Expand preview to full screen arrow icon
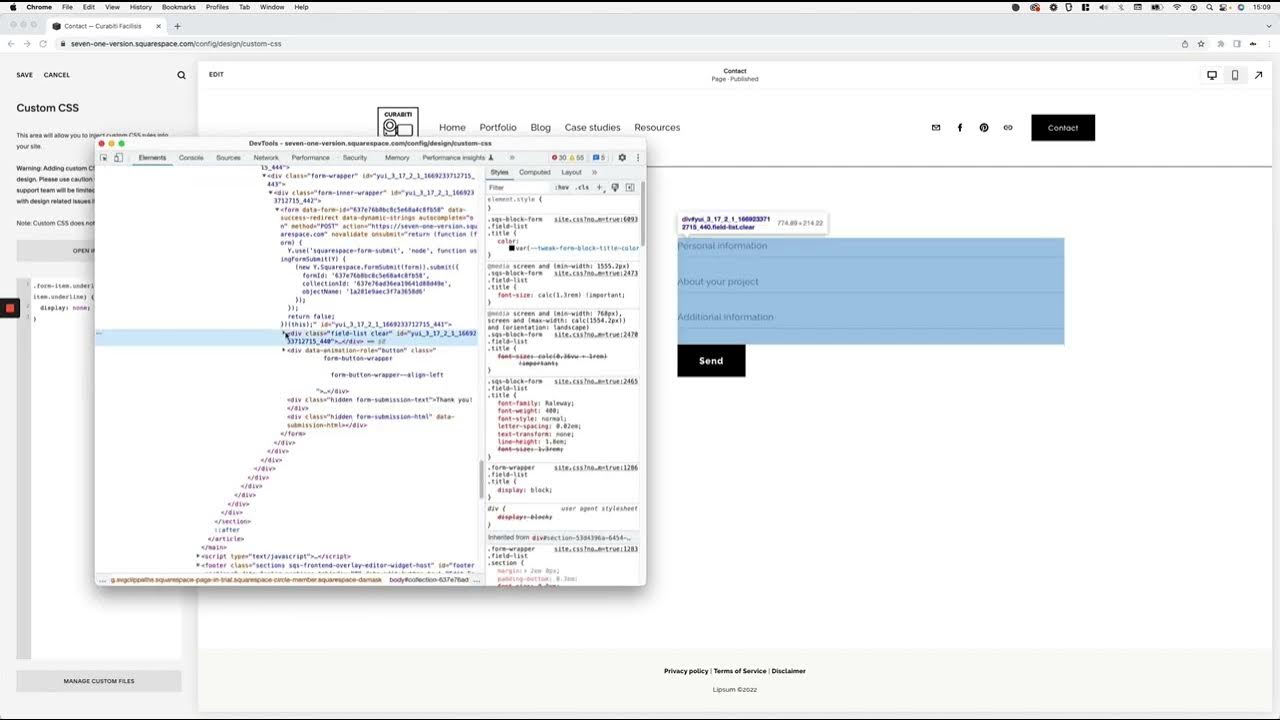 tap(1258, 75)
